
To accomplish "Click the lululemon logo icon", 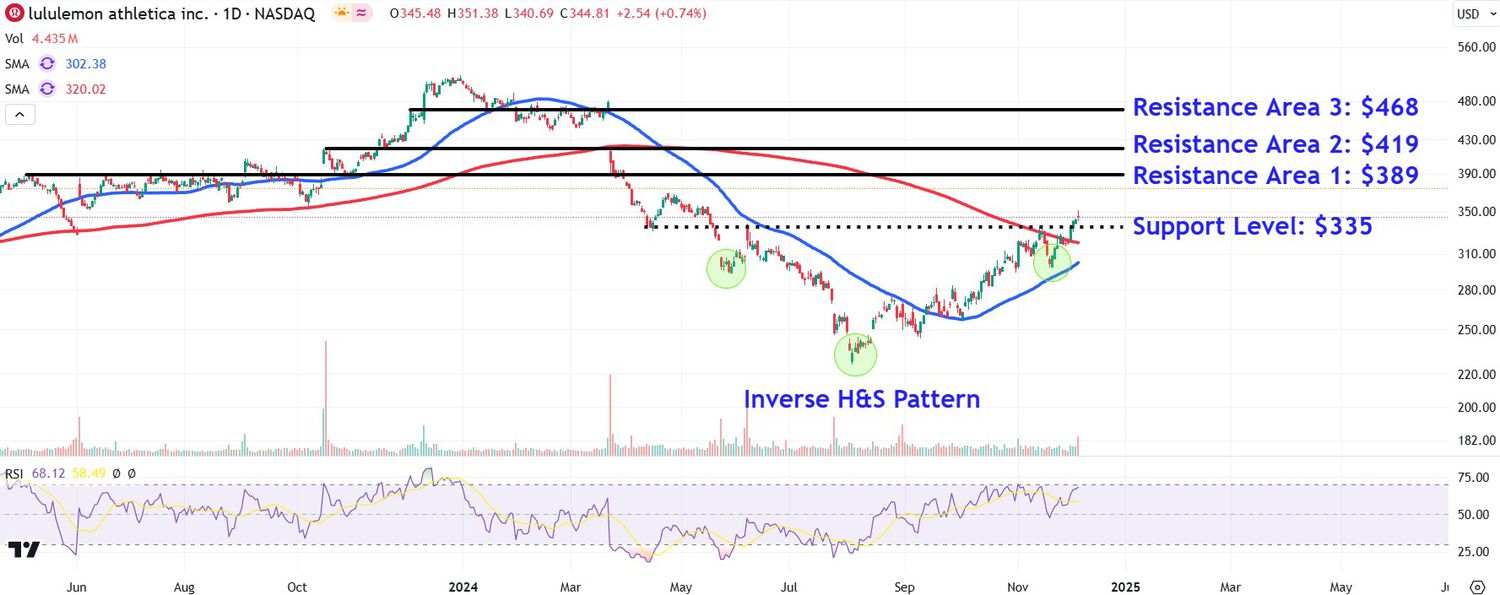I will pos(14,14).
